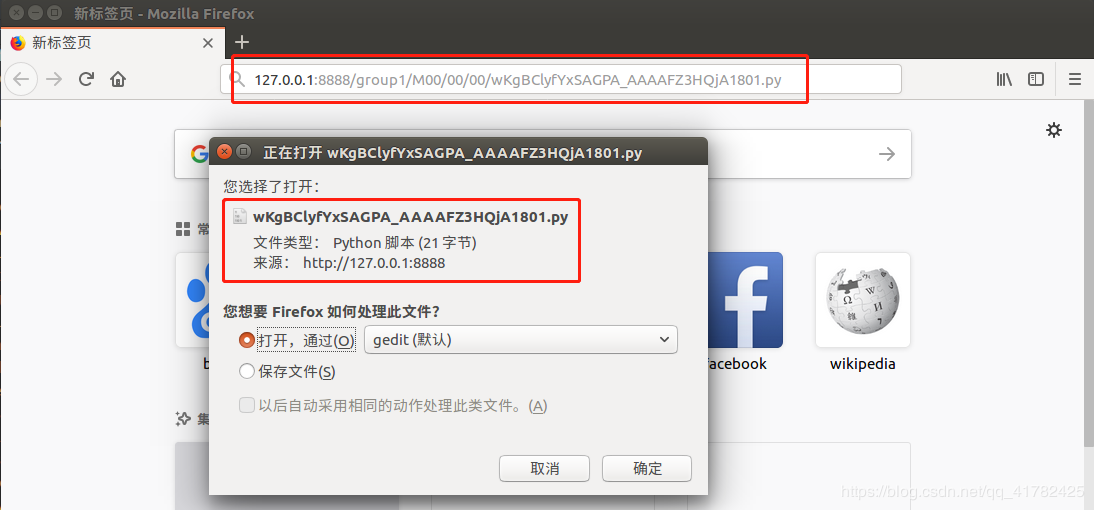
Task: Go back with the back arrow button
Action: pos(21,79)
